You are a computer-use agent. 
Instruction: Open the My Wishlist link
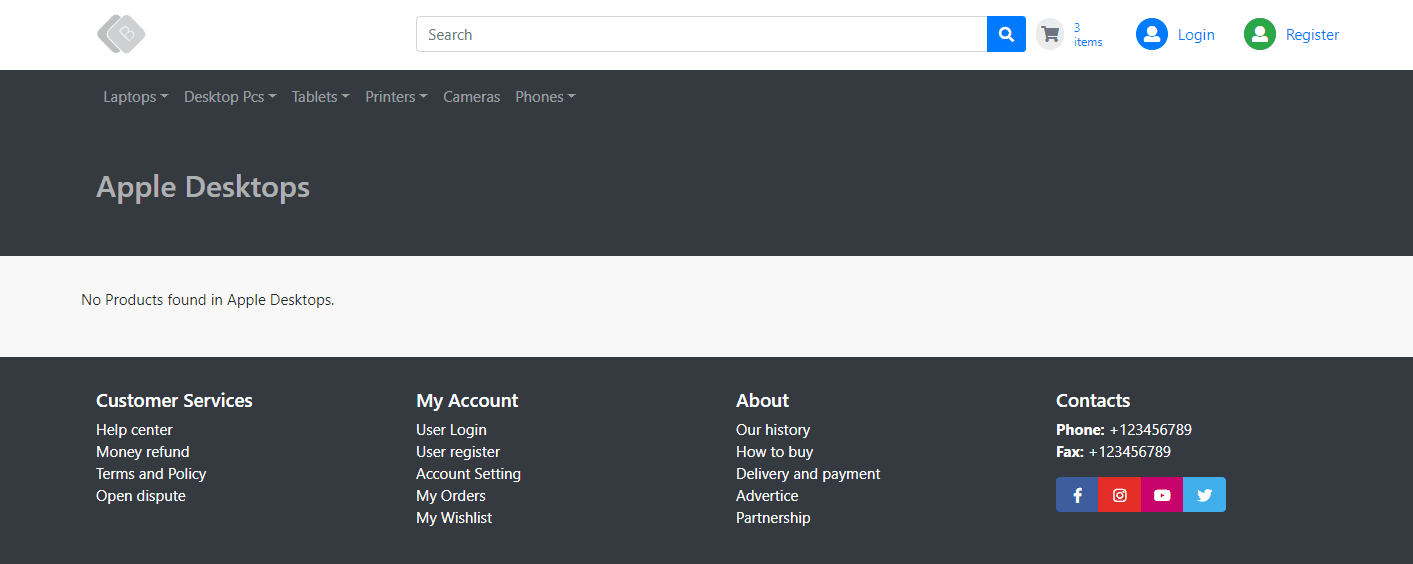pos(454,518)
